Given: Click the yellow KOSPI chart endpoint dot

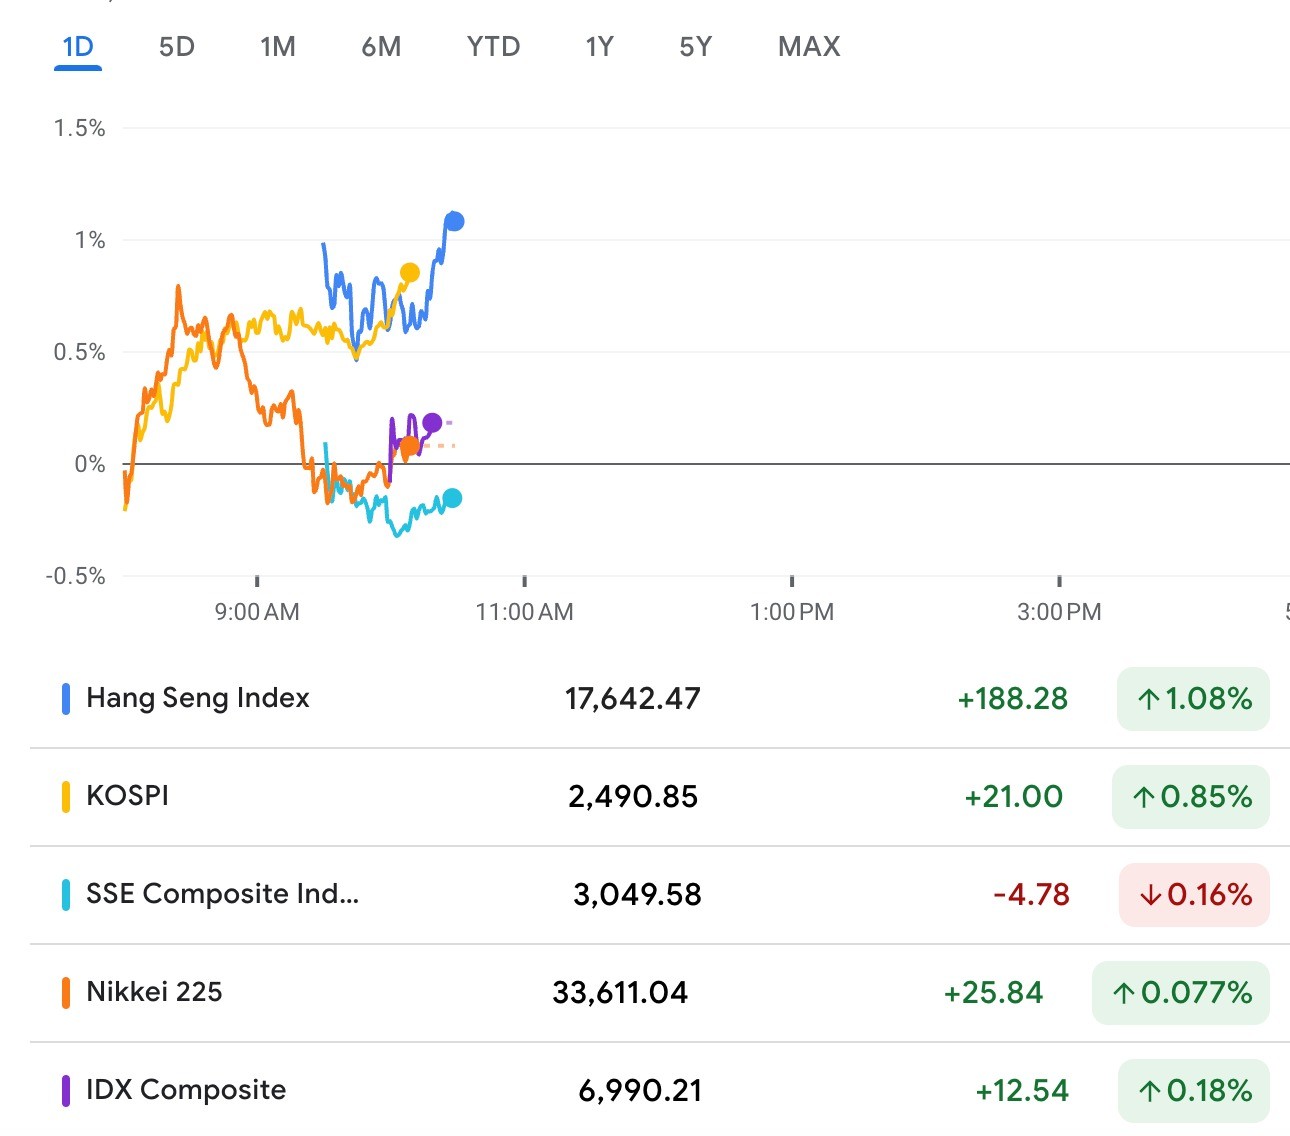Looking at the screenshot, I should click(409, 273).
